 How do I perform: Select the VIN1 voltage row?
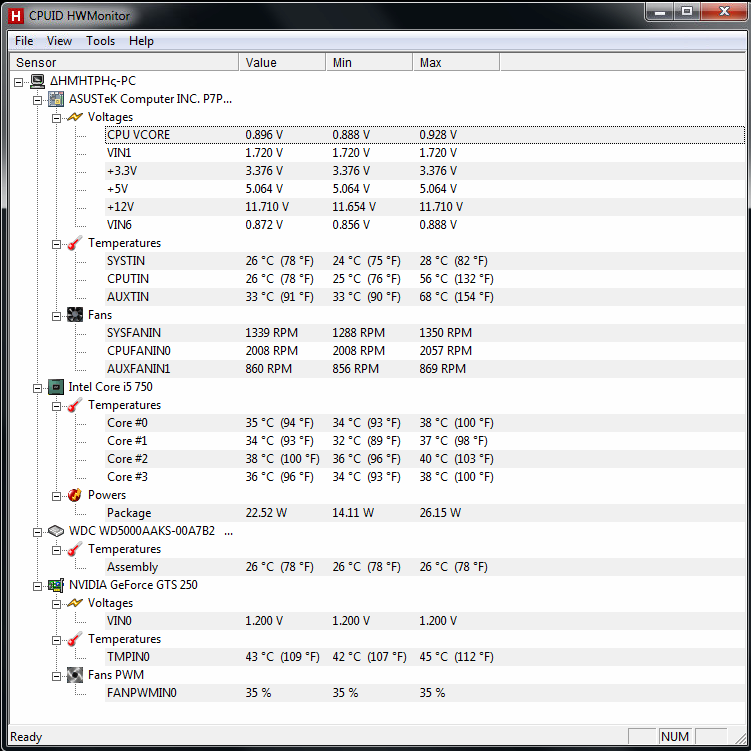point(425,153)
